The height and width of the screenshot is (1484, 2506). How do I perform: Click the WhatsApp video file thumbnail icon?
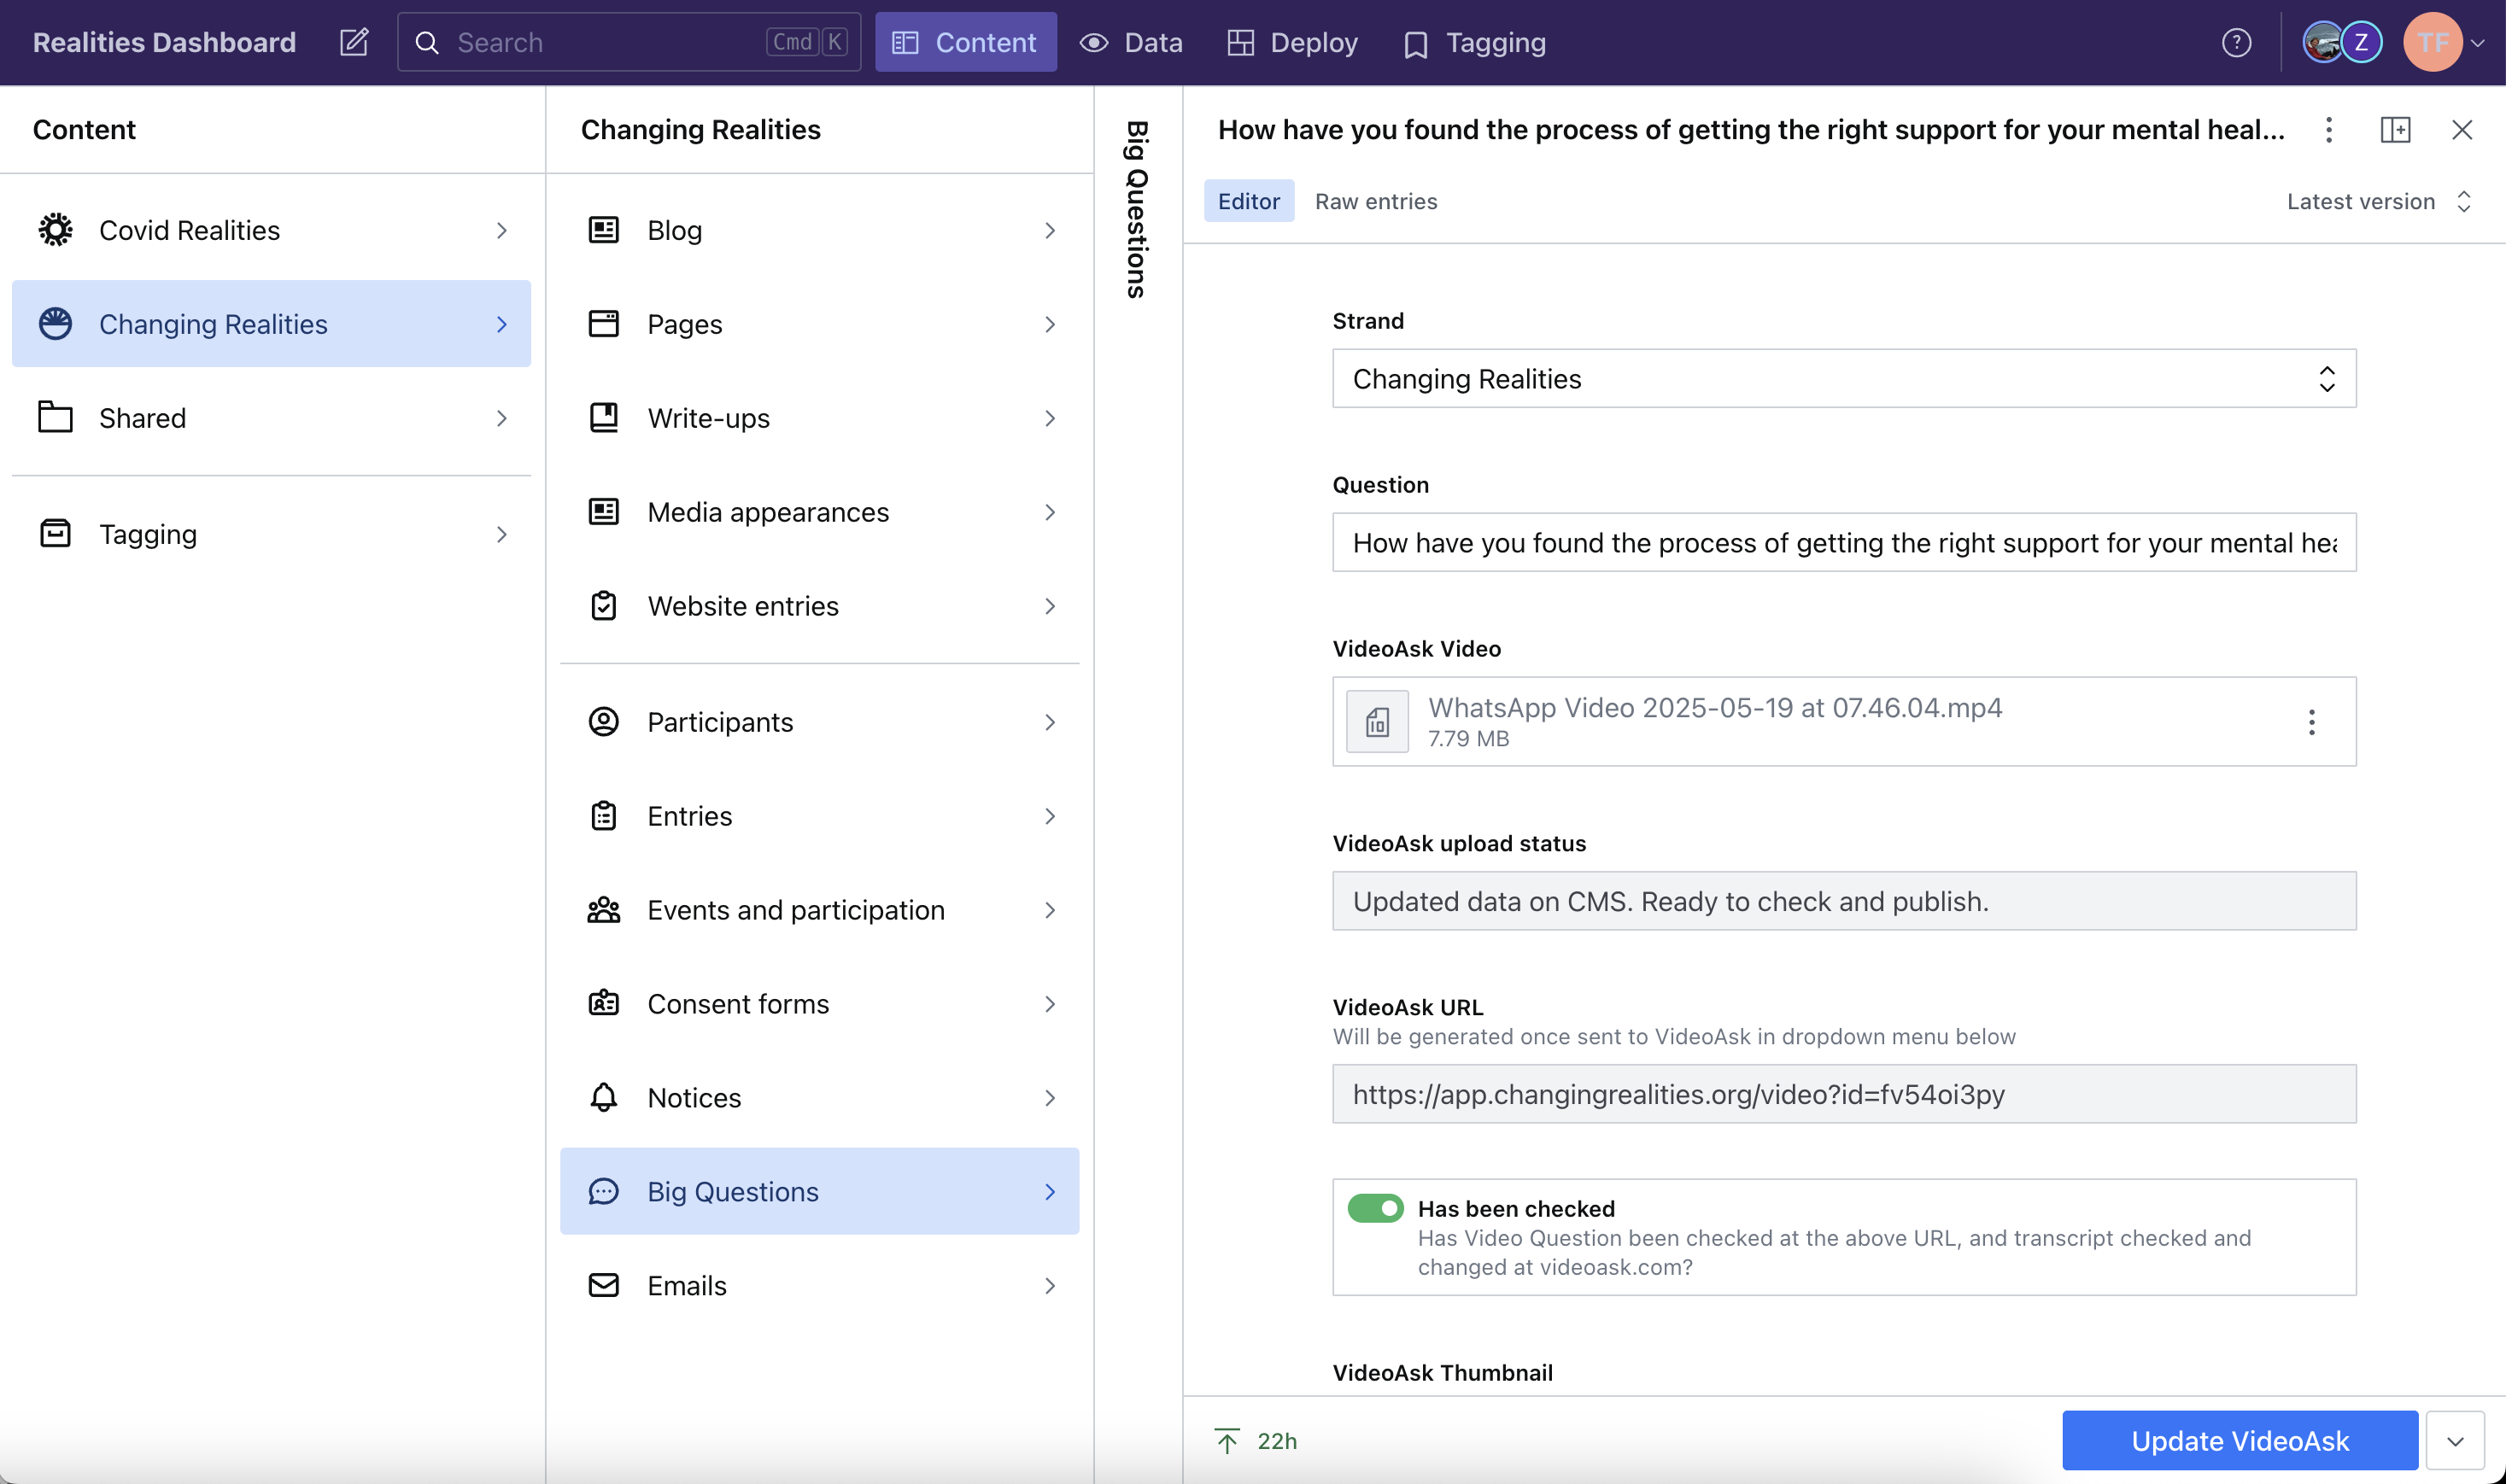pos(1377,722)
